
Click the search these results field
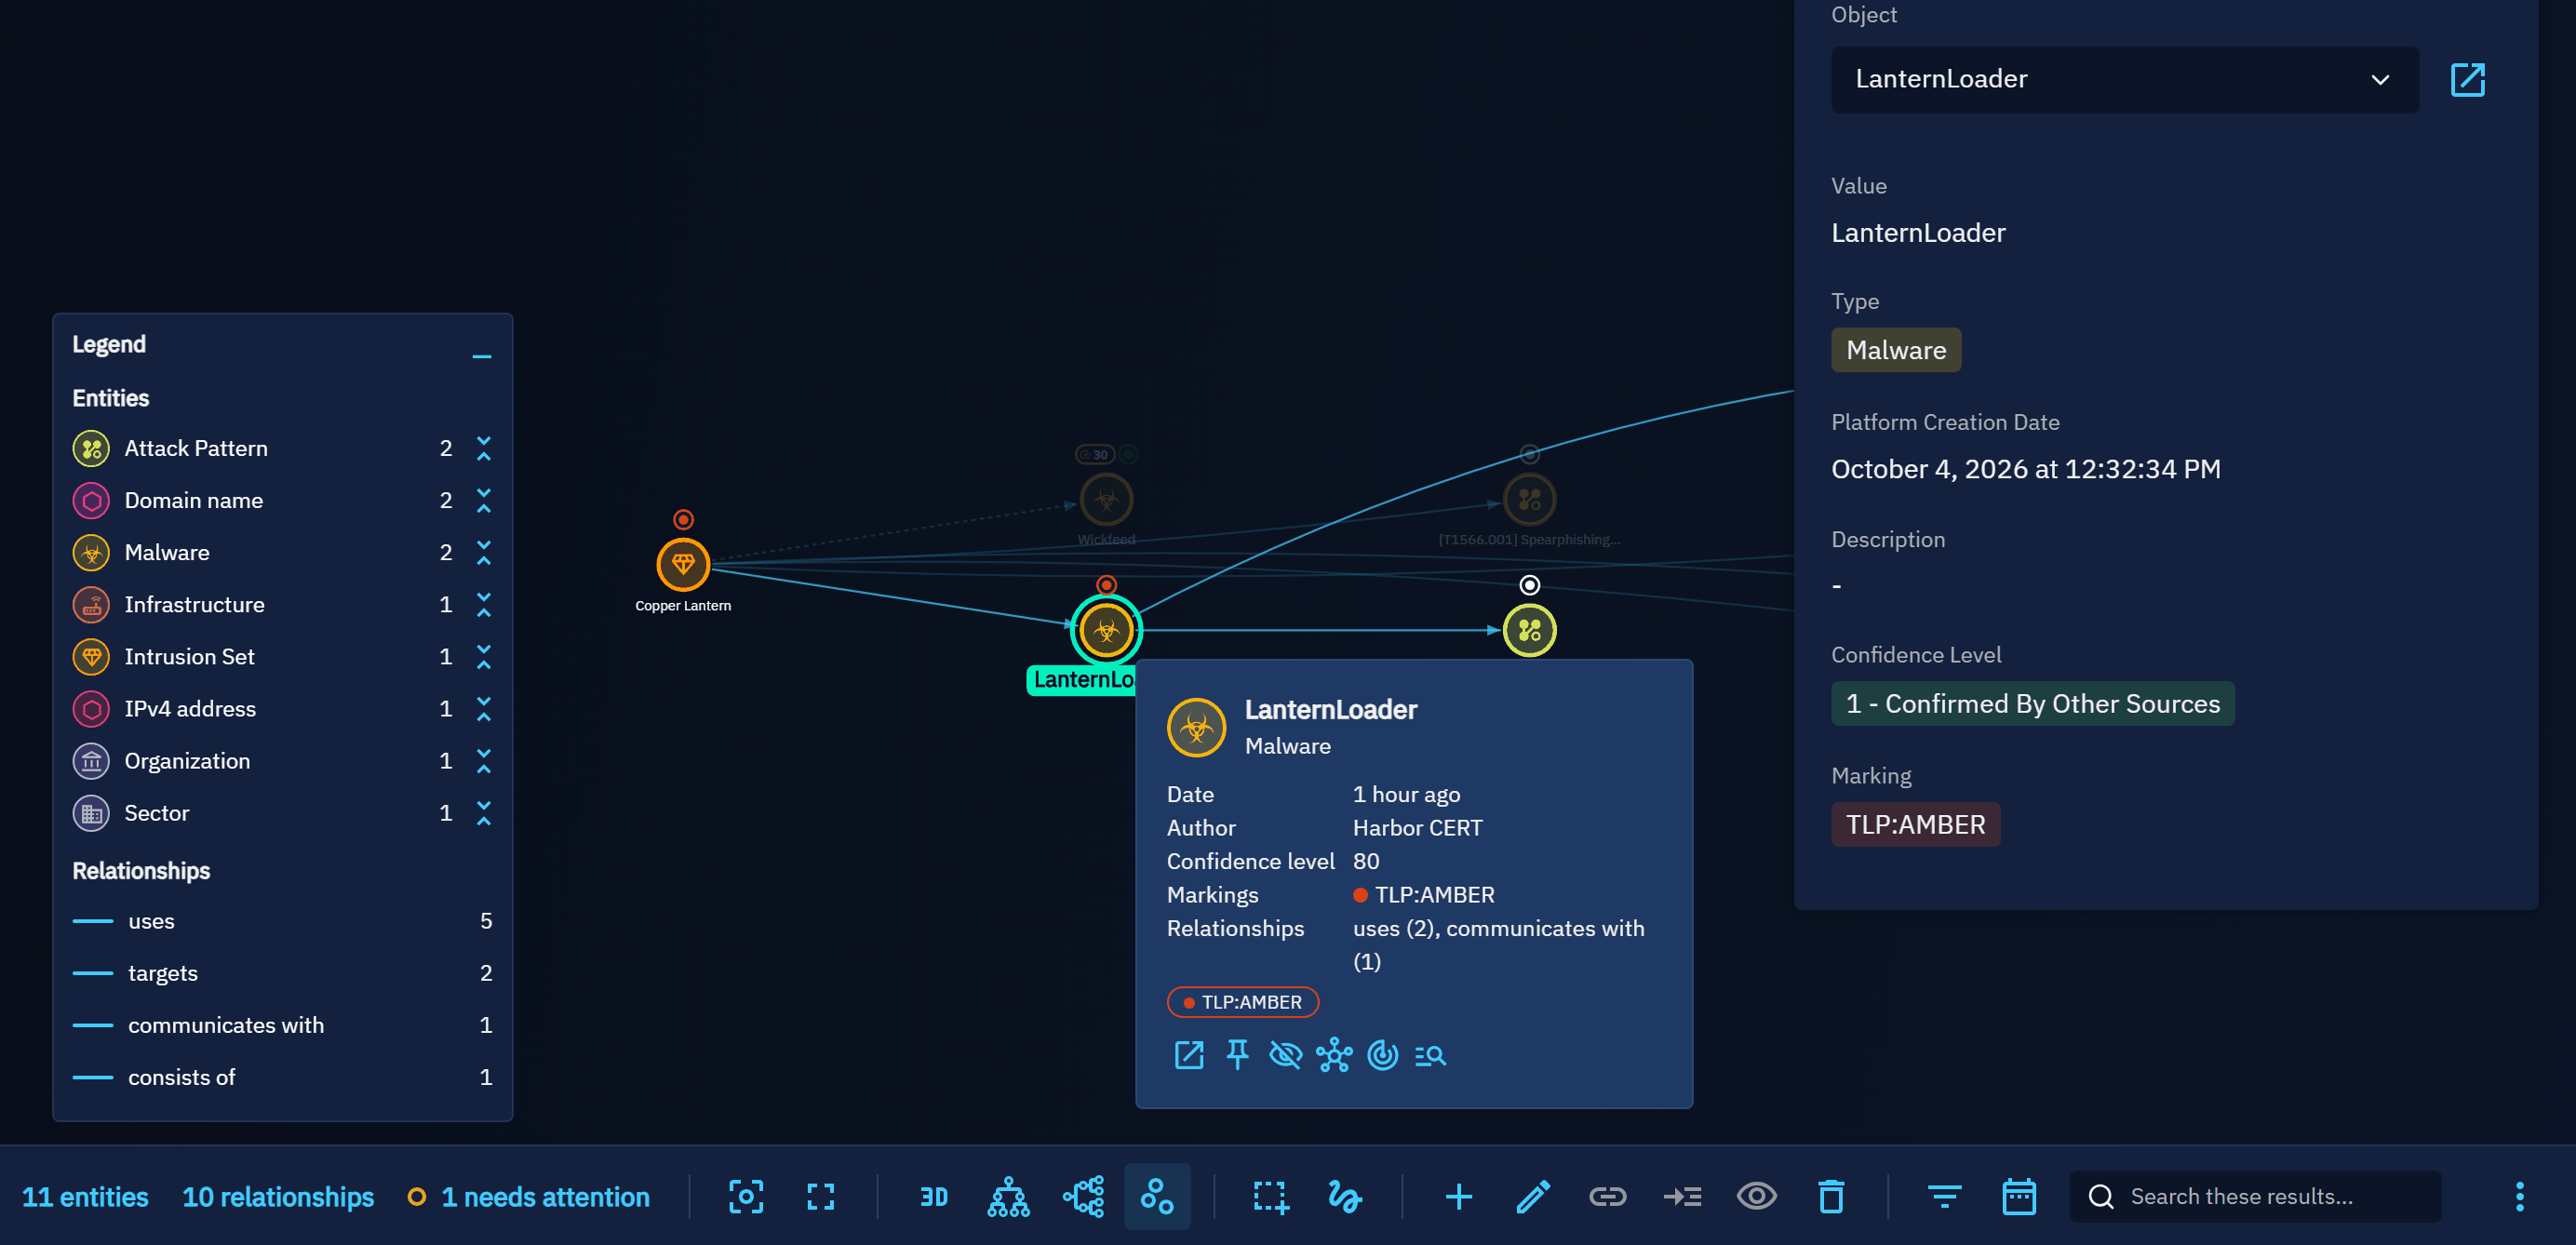pos(2255,1196)
